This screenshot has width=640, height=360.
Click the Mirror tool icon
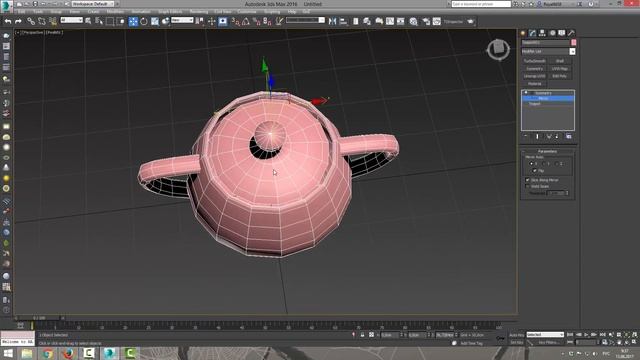click(x=332, y=21)
